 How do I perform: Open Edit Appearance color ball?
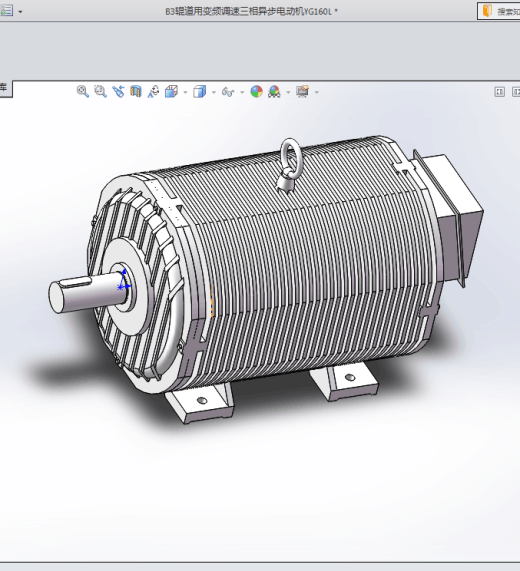[x=256, y=91]
